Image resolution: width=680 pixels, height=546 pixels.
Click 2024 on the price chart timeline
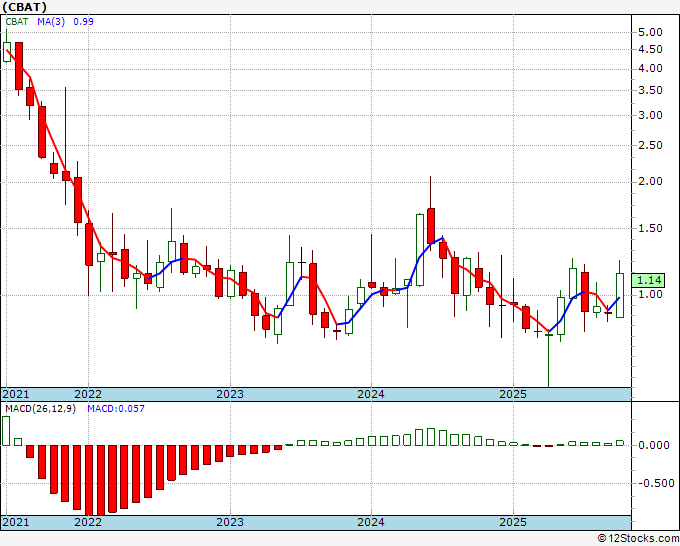(371, 394)
